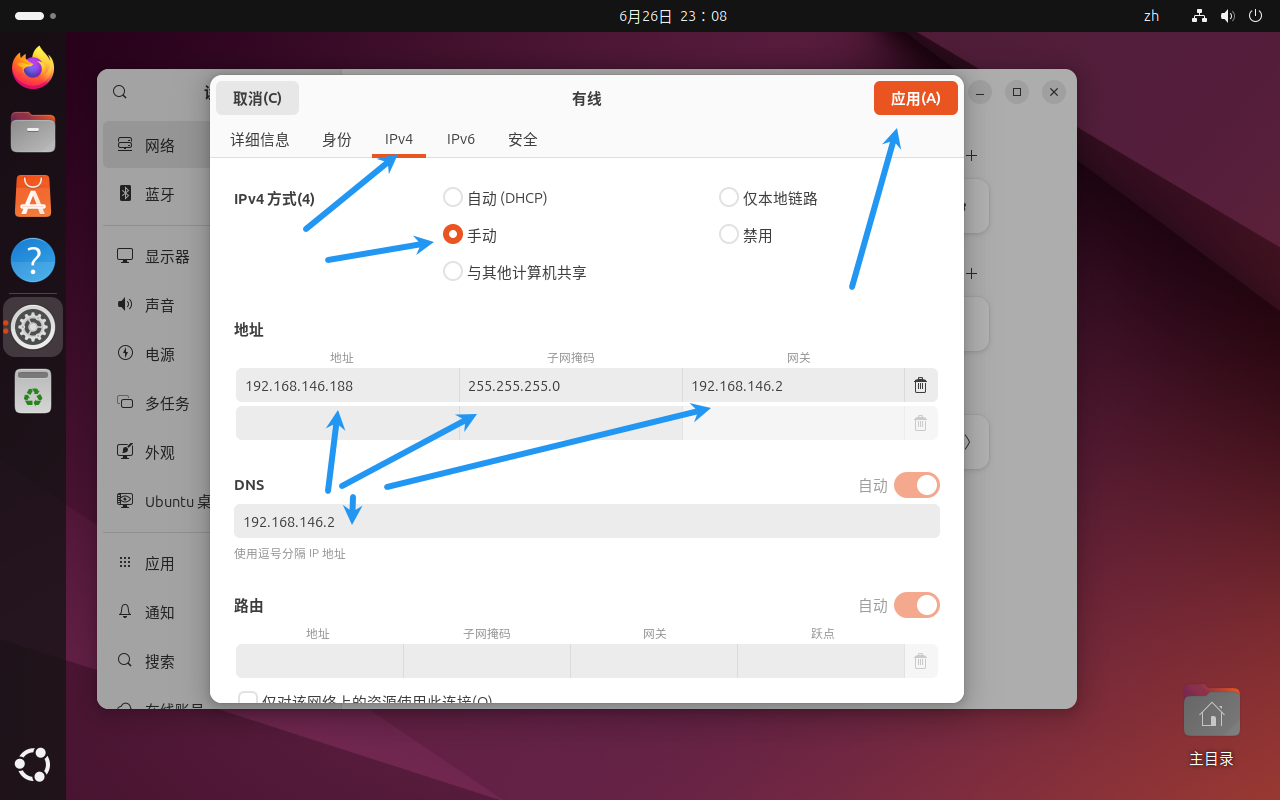
Task: Edit the address field 192.168.146.188
Action: 347,385
